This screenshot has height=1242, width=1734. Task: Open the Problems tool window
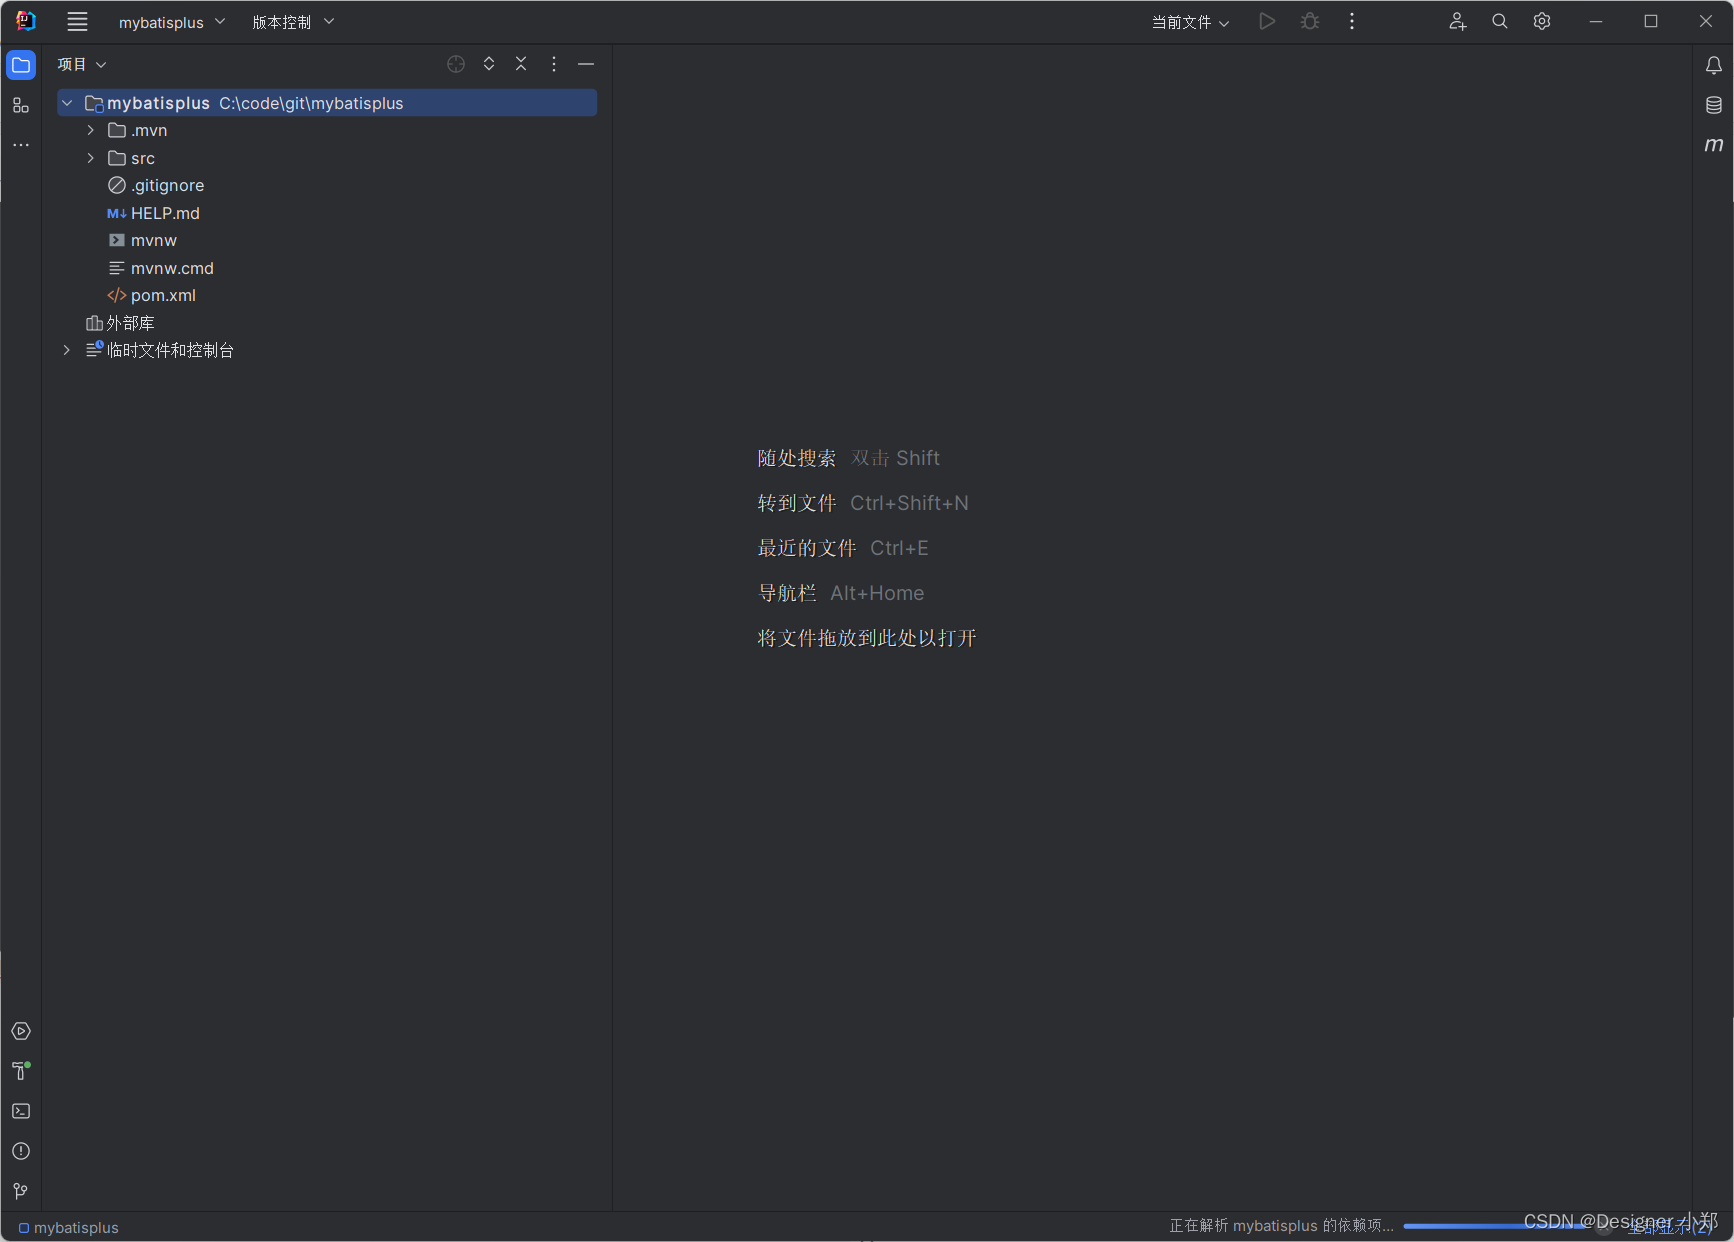[21, 1151]
